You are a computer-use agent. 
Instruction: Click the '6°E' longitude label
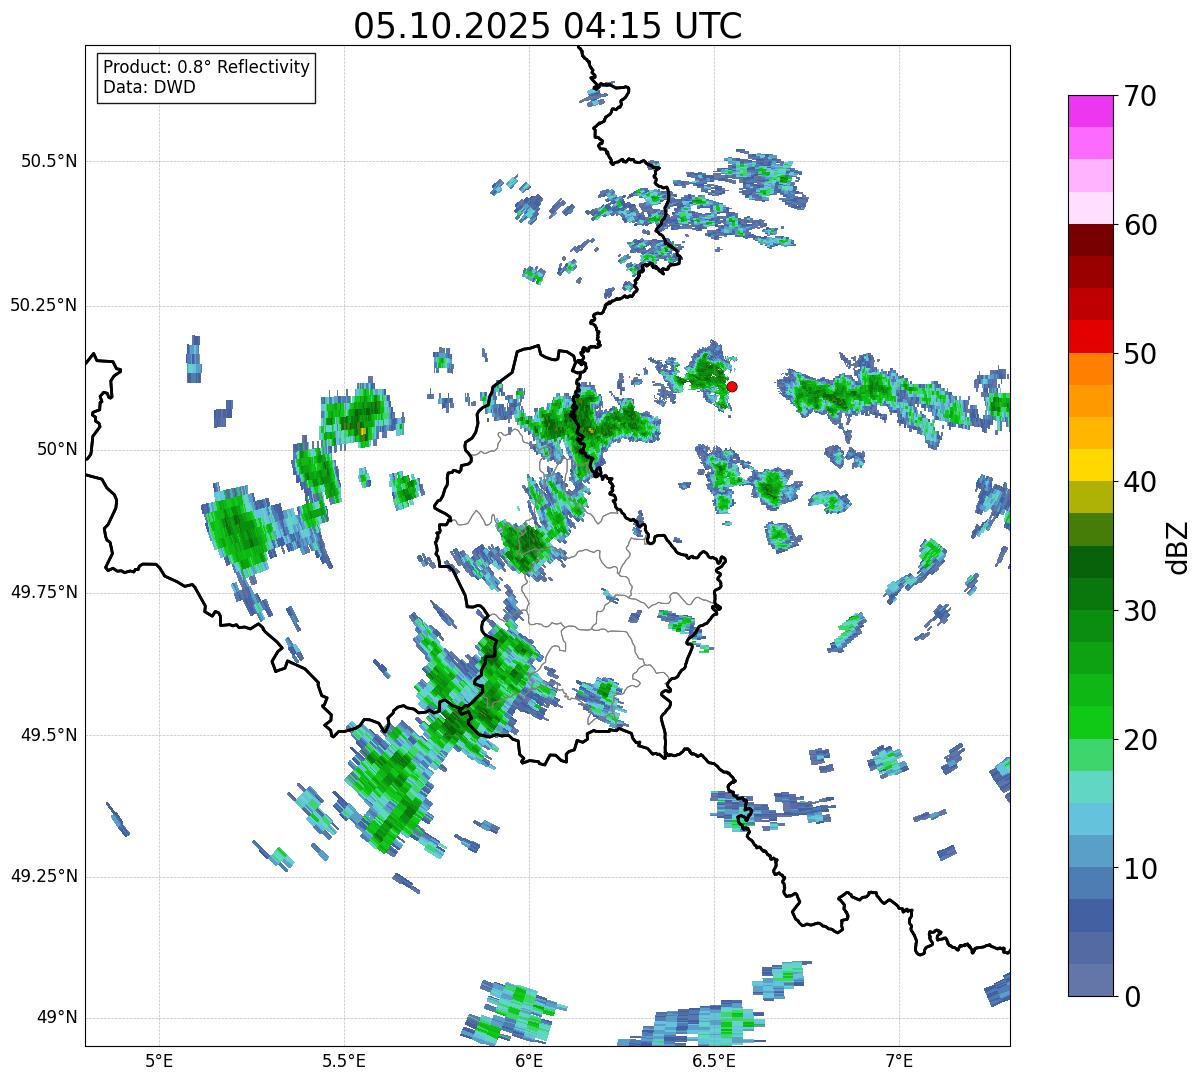pyautogui.click(x=529, y=1061)
